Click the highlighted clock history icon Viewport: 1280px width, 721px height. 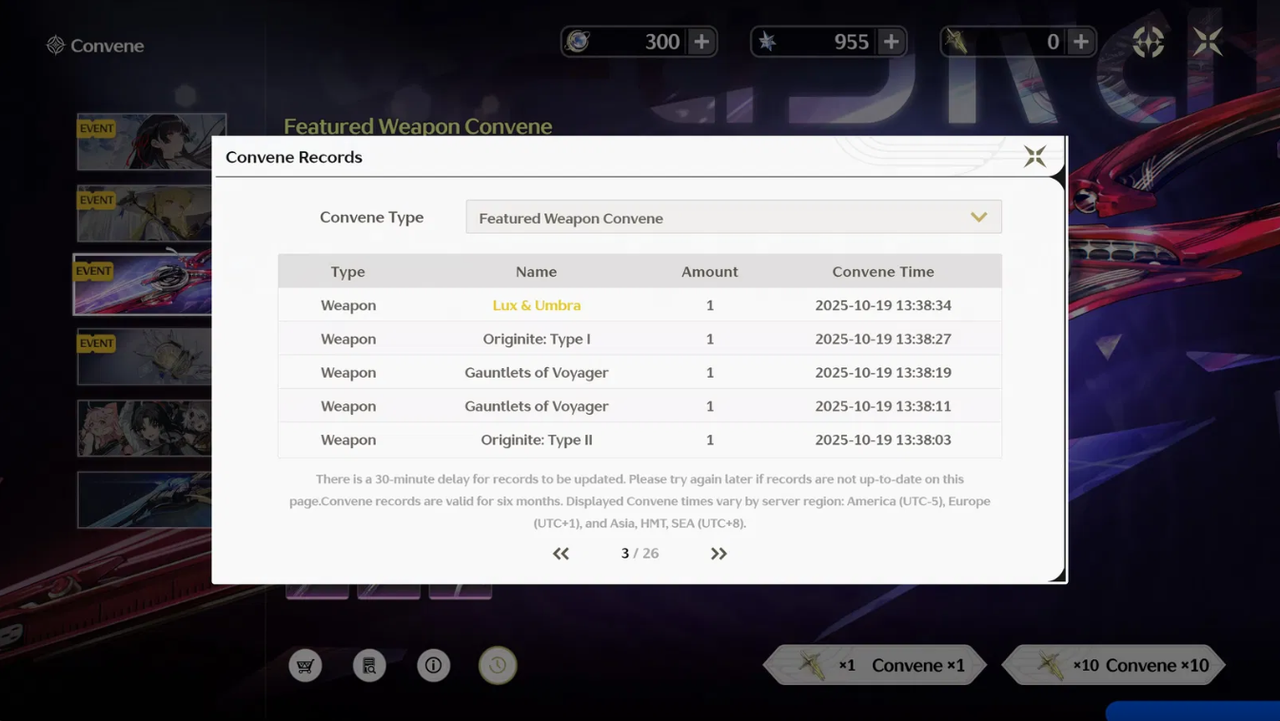pos(497,666)
